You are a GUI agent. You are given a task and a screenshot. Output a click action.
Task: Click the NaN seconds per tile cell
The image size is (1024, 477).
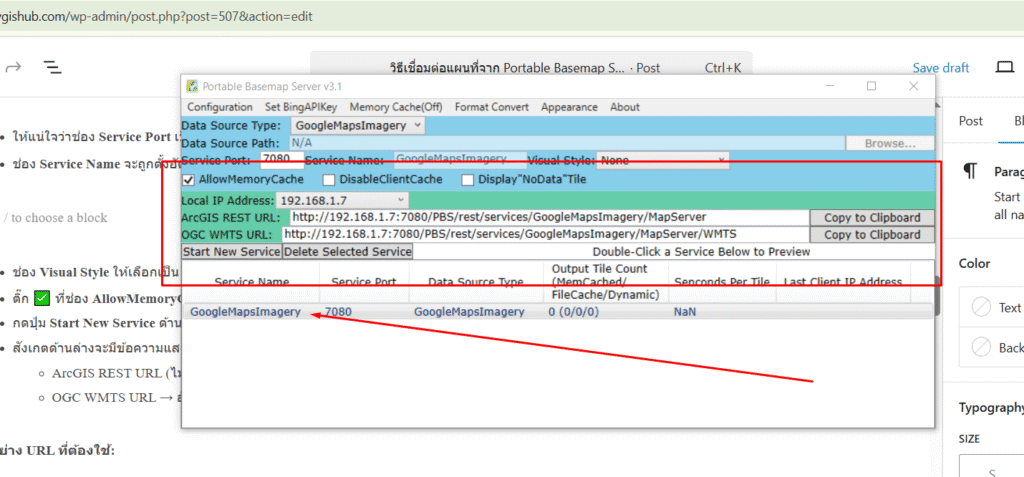click(685, 312)
